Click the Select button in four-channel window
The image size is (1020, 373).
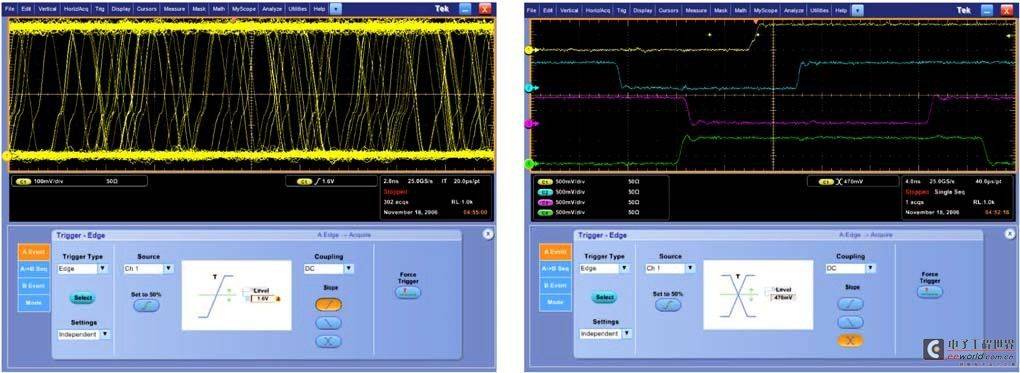click(x=604, y=297)
